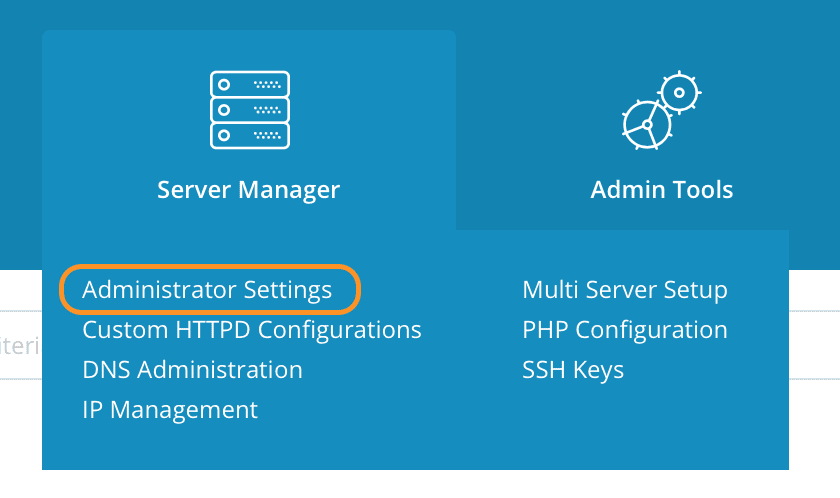Select the Server Manager tab label
The height and width of the screenshot is (498, 840).
click(x=248, y=189)
